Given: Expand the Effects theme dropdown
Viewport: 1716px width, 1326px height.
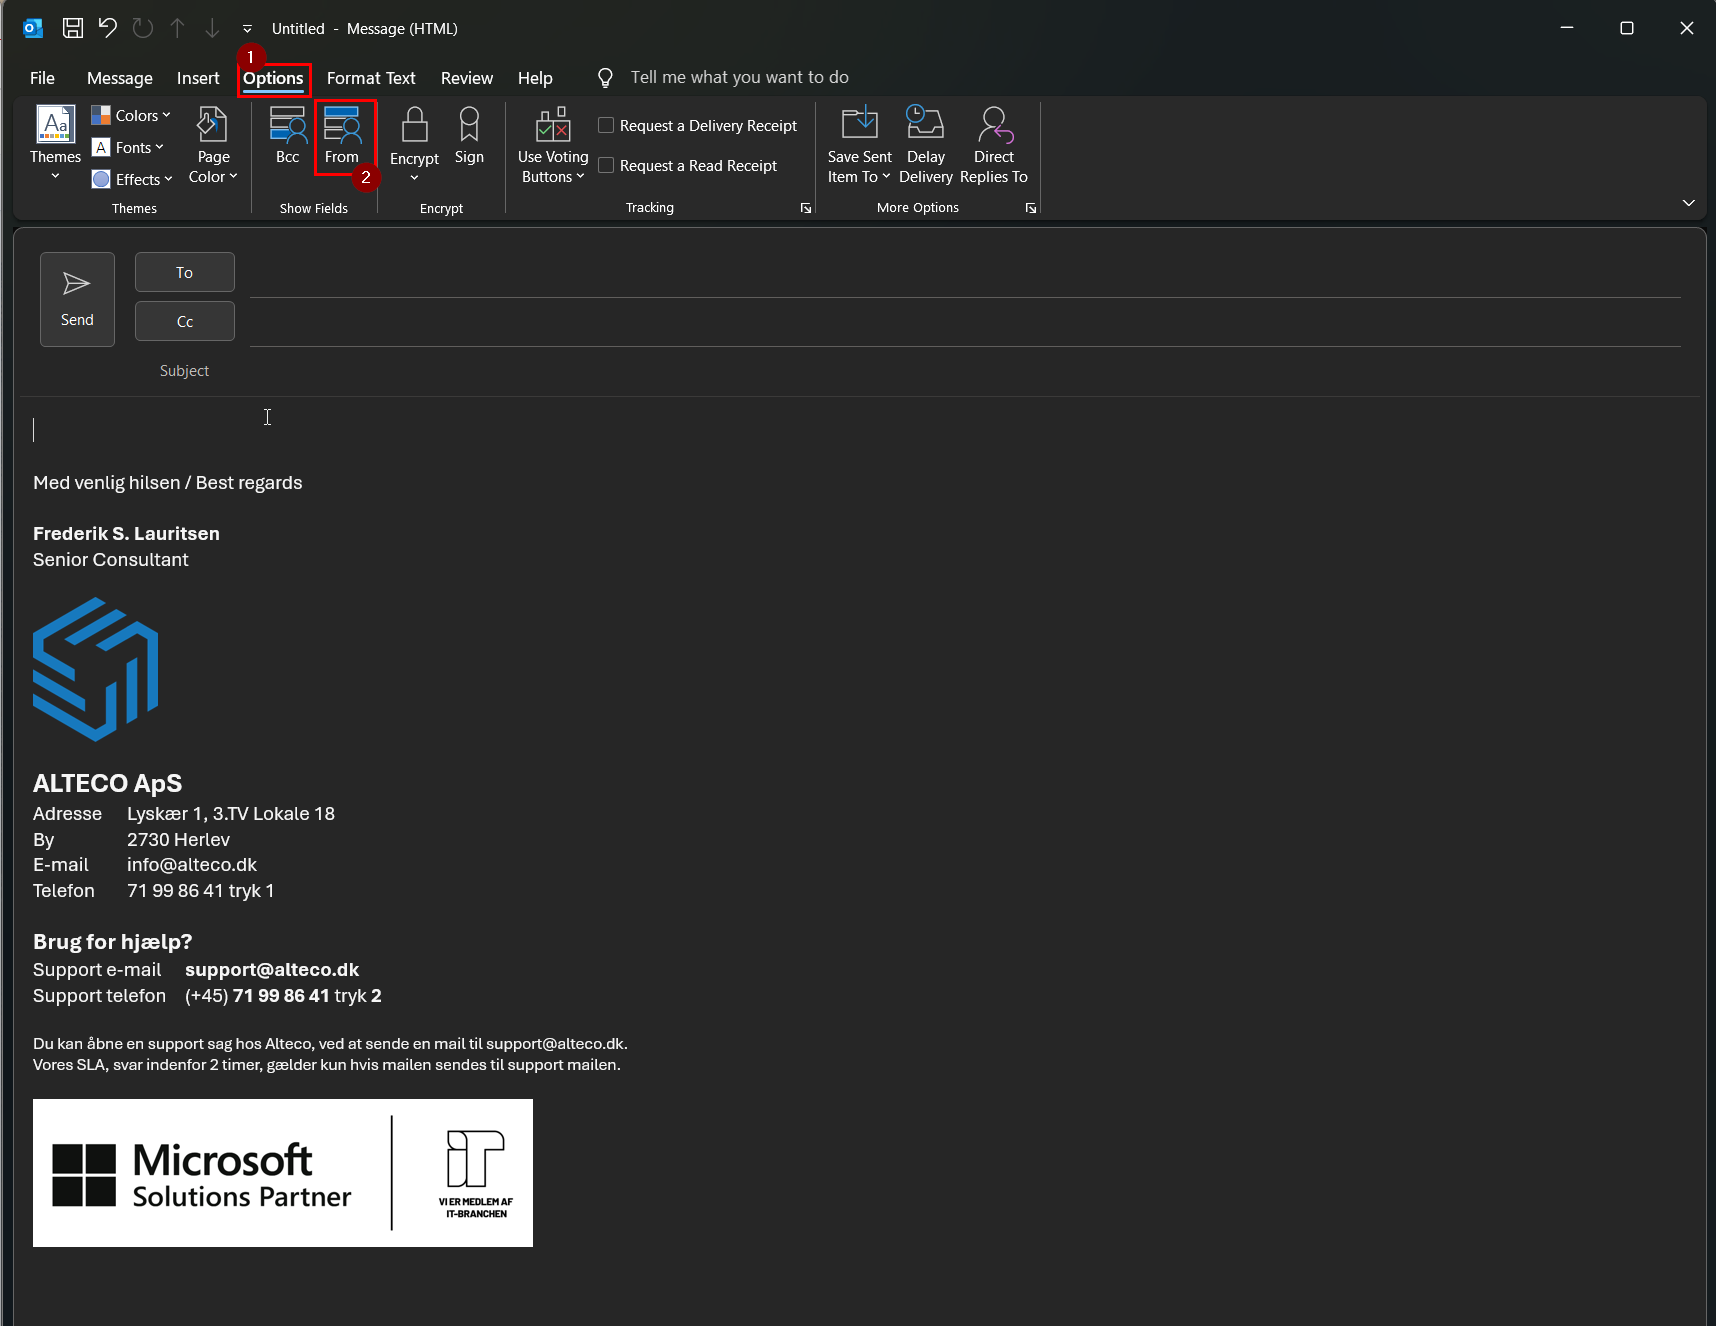Looking at the screenshot, I should 132,179.
